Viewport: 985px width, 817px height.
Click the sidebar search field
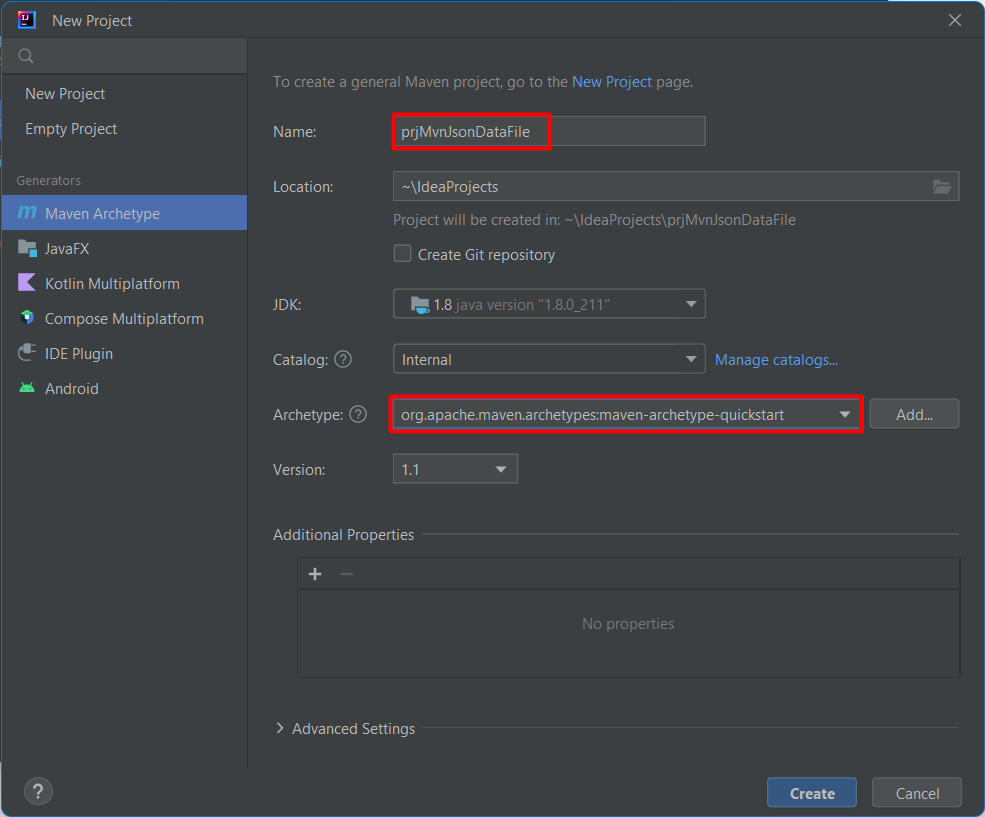click(x=124, y=56)
